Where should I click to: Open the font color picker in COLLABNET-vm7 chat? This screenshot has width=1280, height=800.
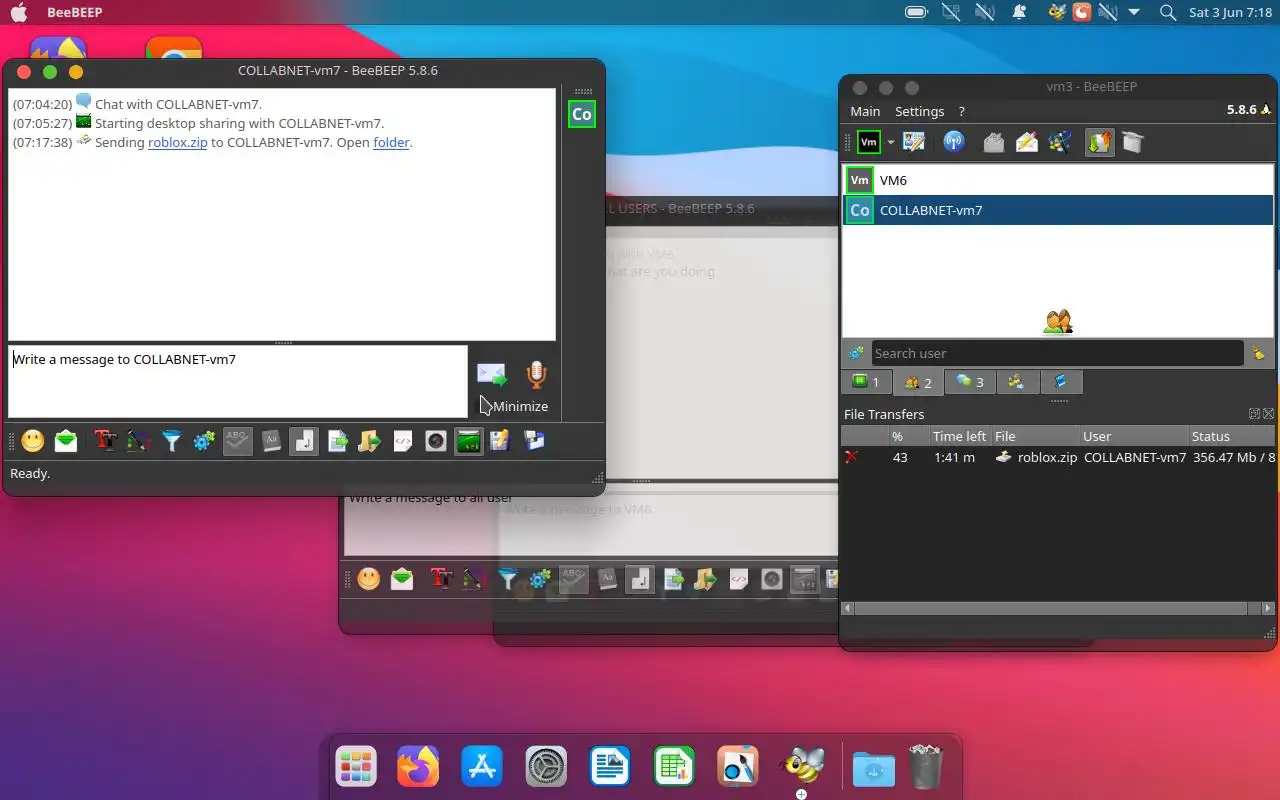tap(139, 441)
